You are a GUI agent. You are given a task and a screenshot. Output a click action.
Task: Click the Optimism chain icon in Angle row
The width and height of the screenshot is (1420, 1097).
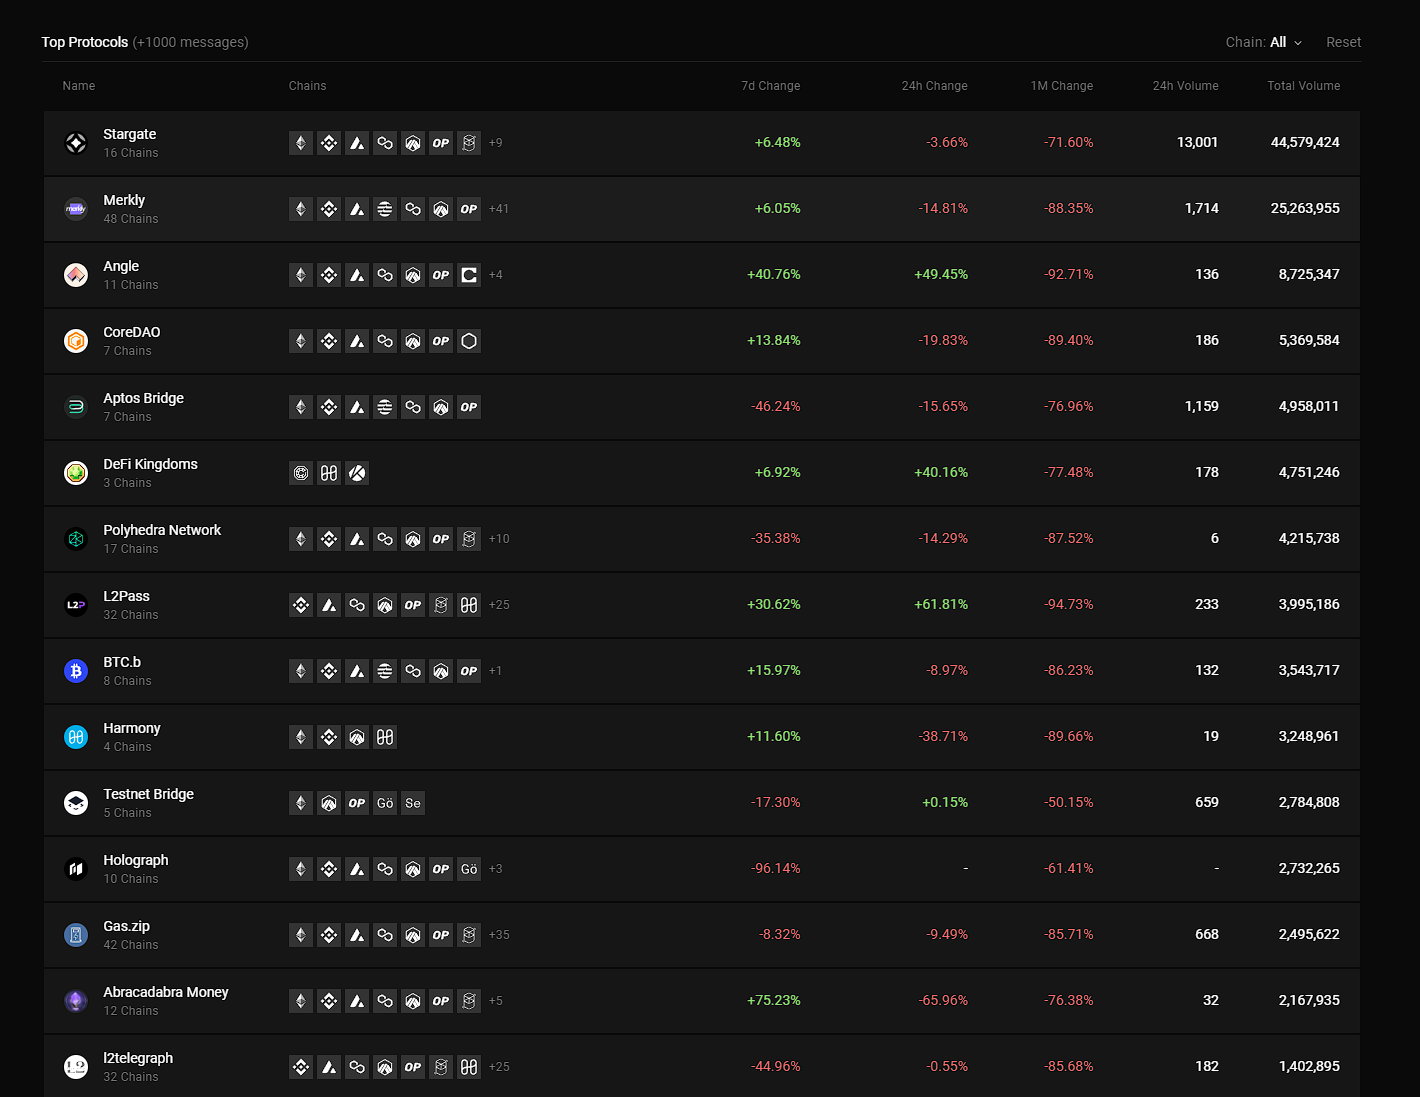click(x=441, y=275)
